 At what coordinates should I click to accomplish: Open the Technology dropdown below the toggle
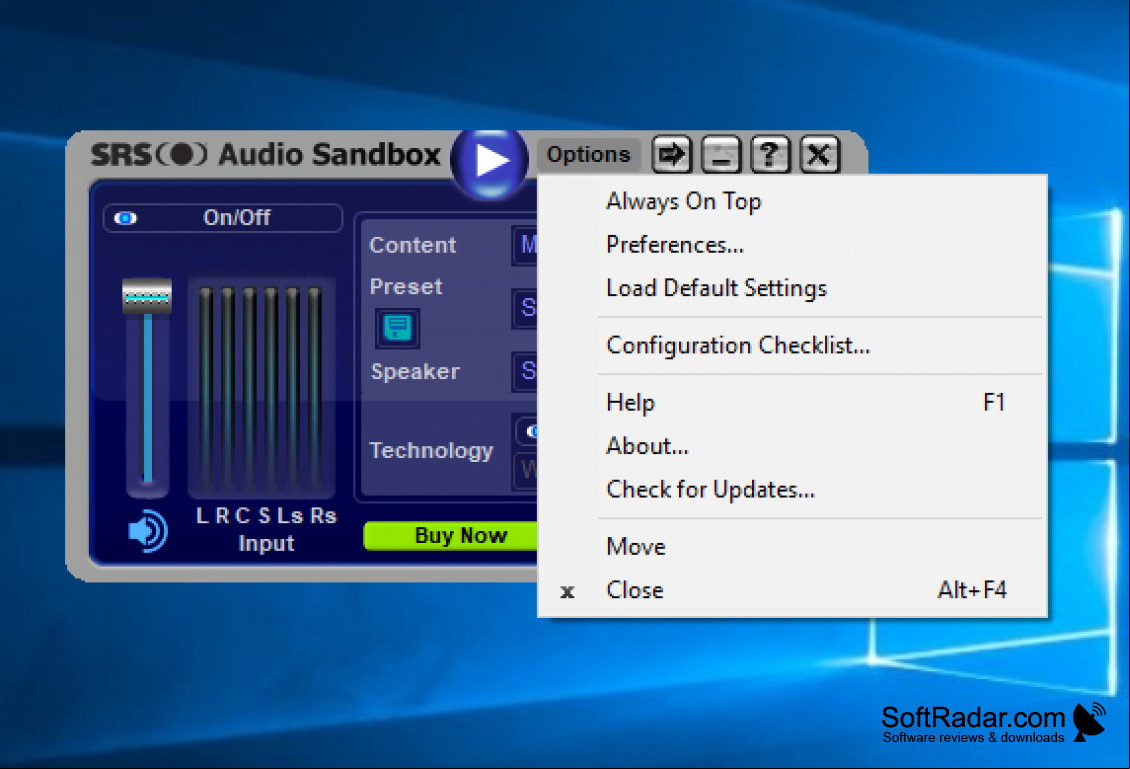527,470
